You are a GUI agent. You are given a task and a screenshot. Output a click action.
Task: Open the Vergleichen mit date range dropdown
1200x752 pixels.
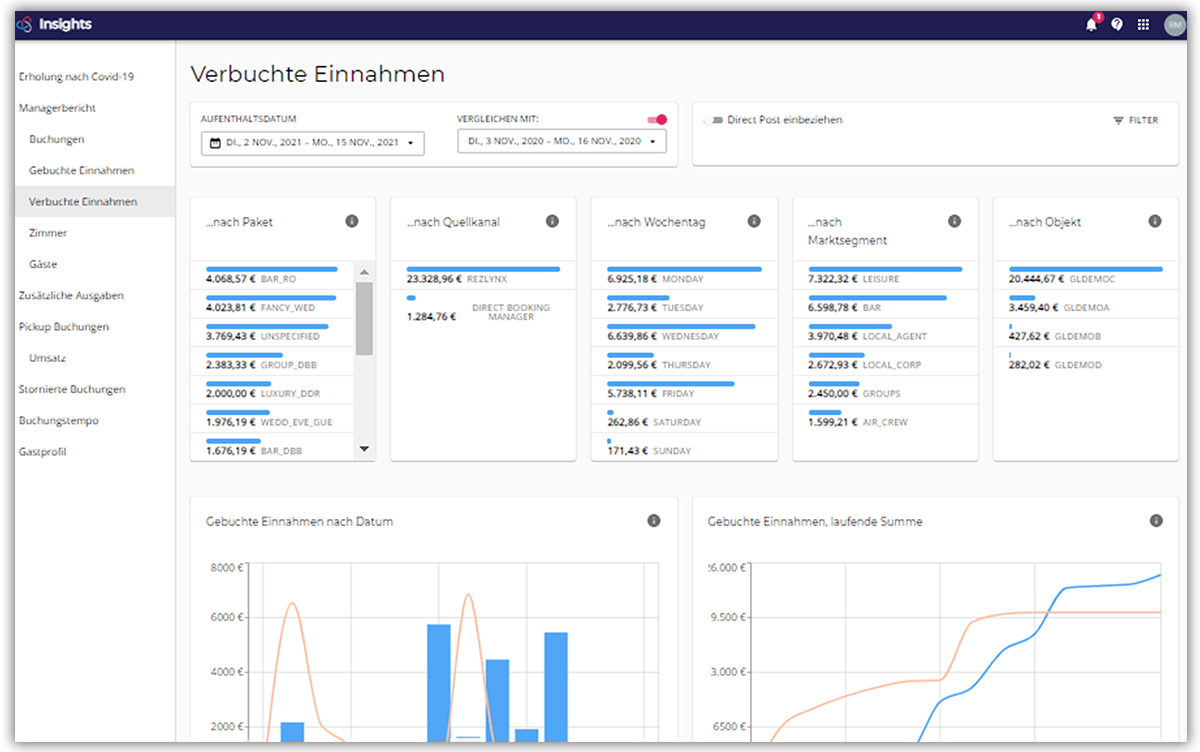pyautogui.click(x=562, y=142)
